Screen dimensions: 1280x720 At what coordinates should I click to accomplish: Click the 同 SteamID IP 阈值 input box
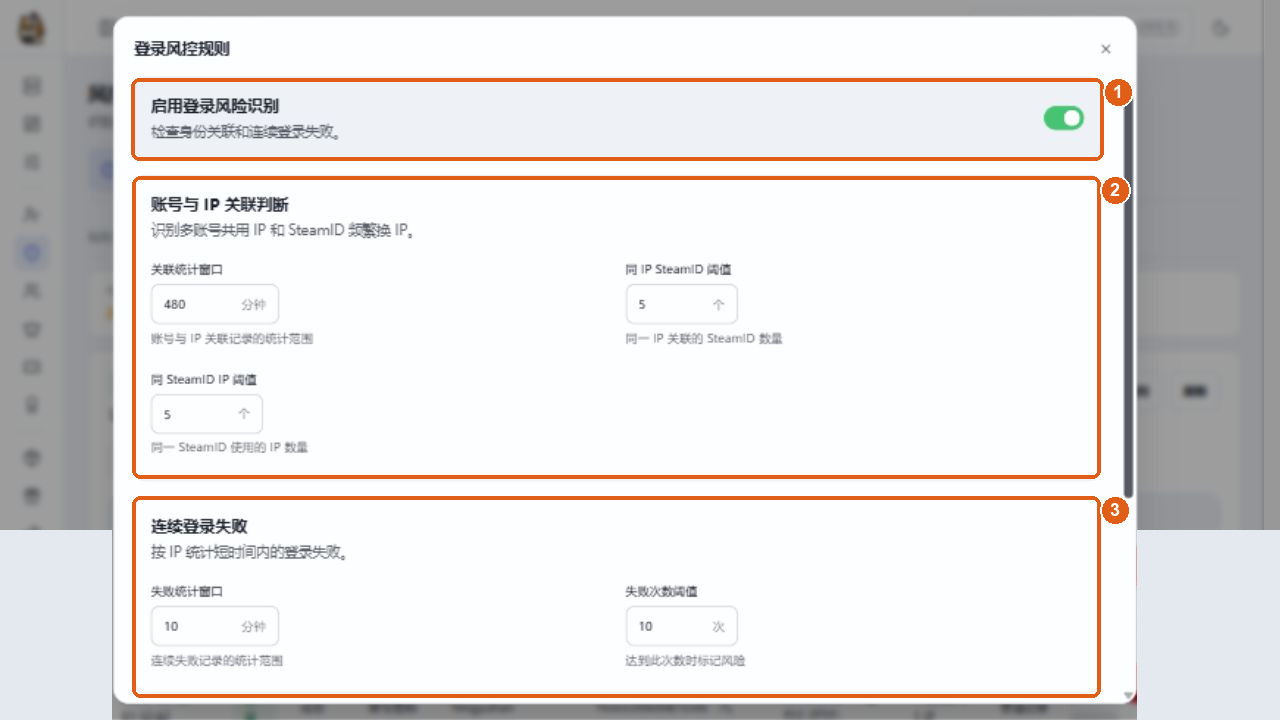pyautogui.click(x=207, y=414)
